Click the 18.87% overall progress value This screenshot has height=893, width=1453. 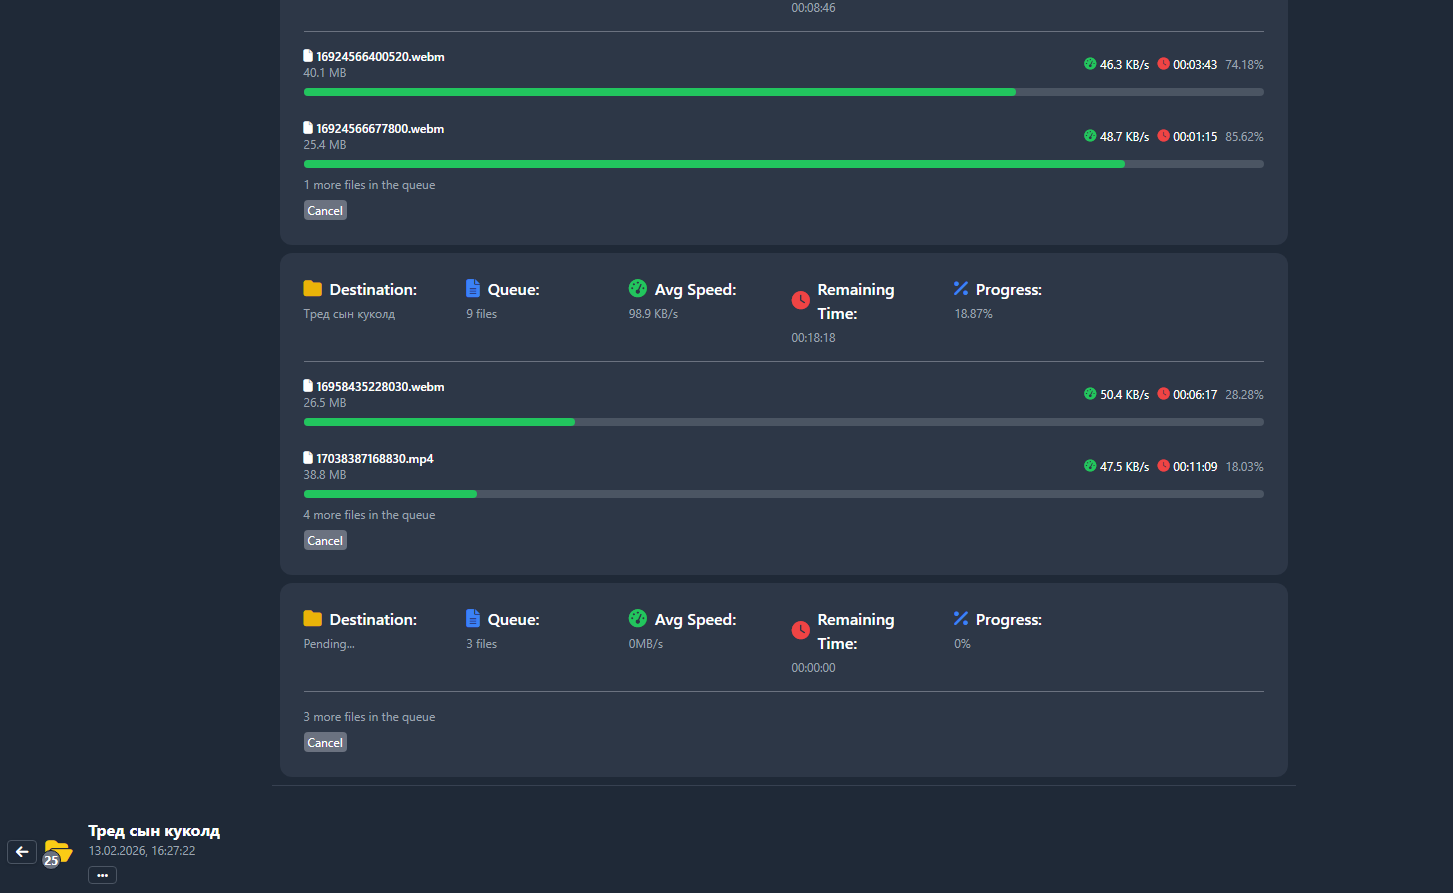pos(973,314)
